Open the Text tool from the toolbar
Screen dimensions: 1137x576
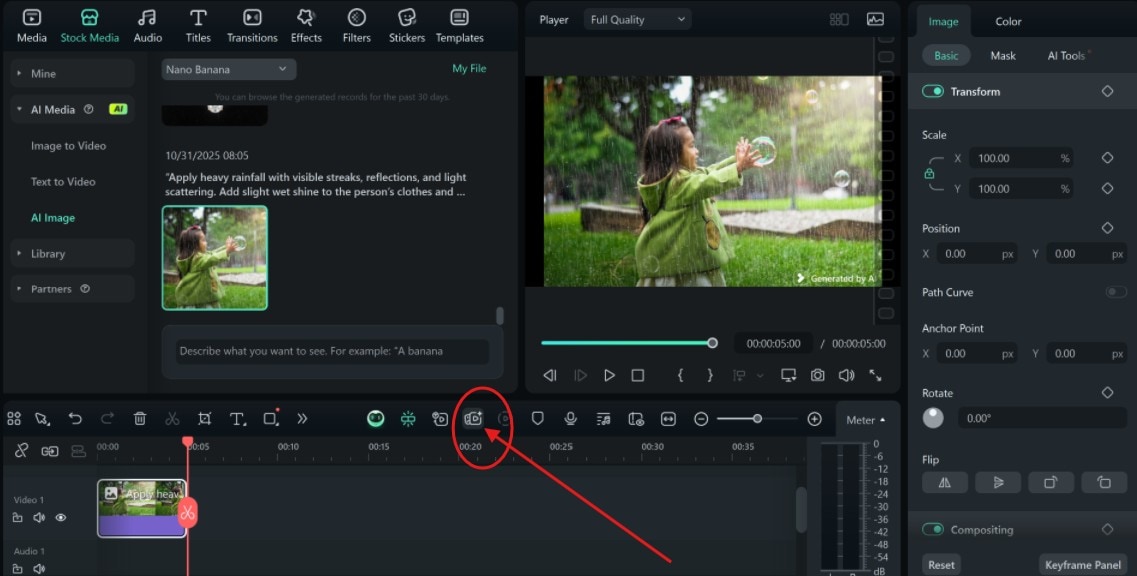[x=237, y=419]
